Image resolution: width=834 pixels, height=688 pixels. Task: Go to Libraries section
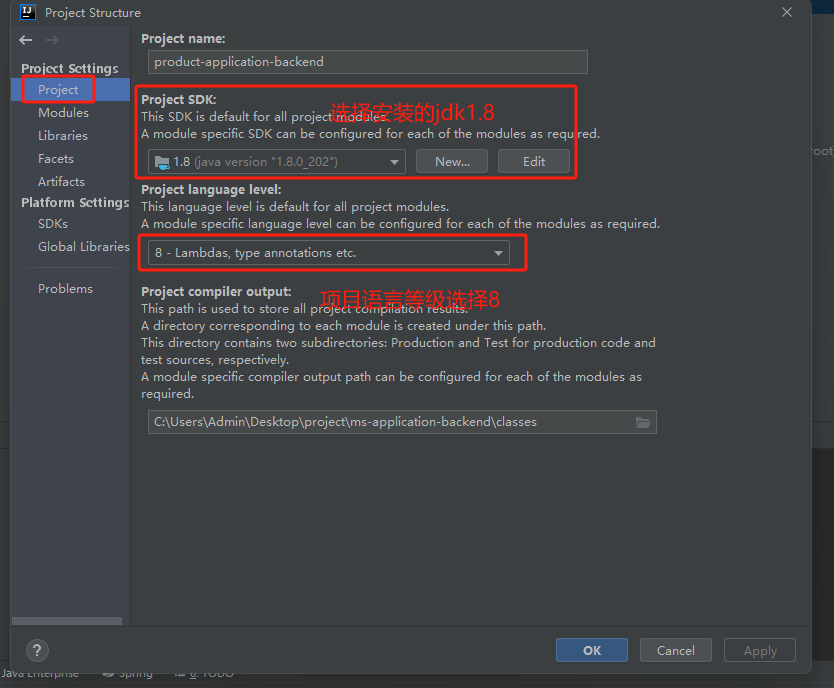pyautogui.click(x=63, y=136)
